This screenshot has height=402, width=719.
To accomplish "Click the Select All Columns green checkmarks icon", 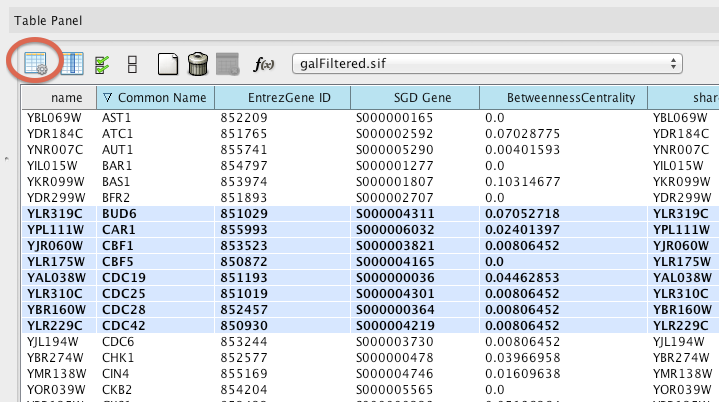I will point(102,64).
